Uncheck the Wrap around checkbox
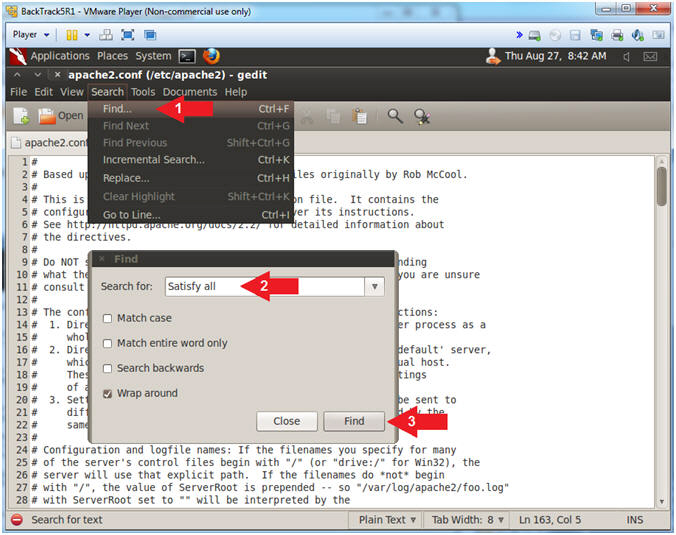The image size is (676, 535). coord(107,394)
